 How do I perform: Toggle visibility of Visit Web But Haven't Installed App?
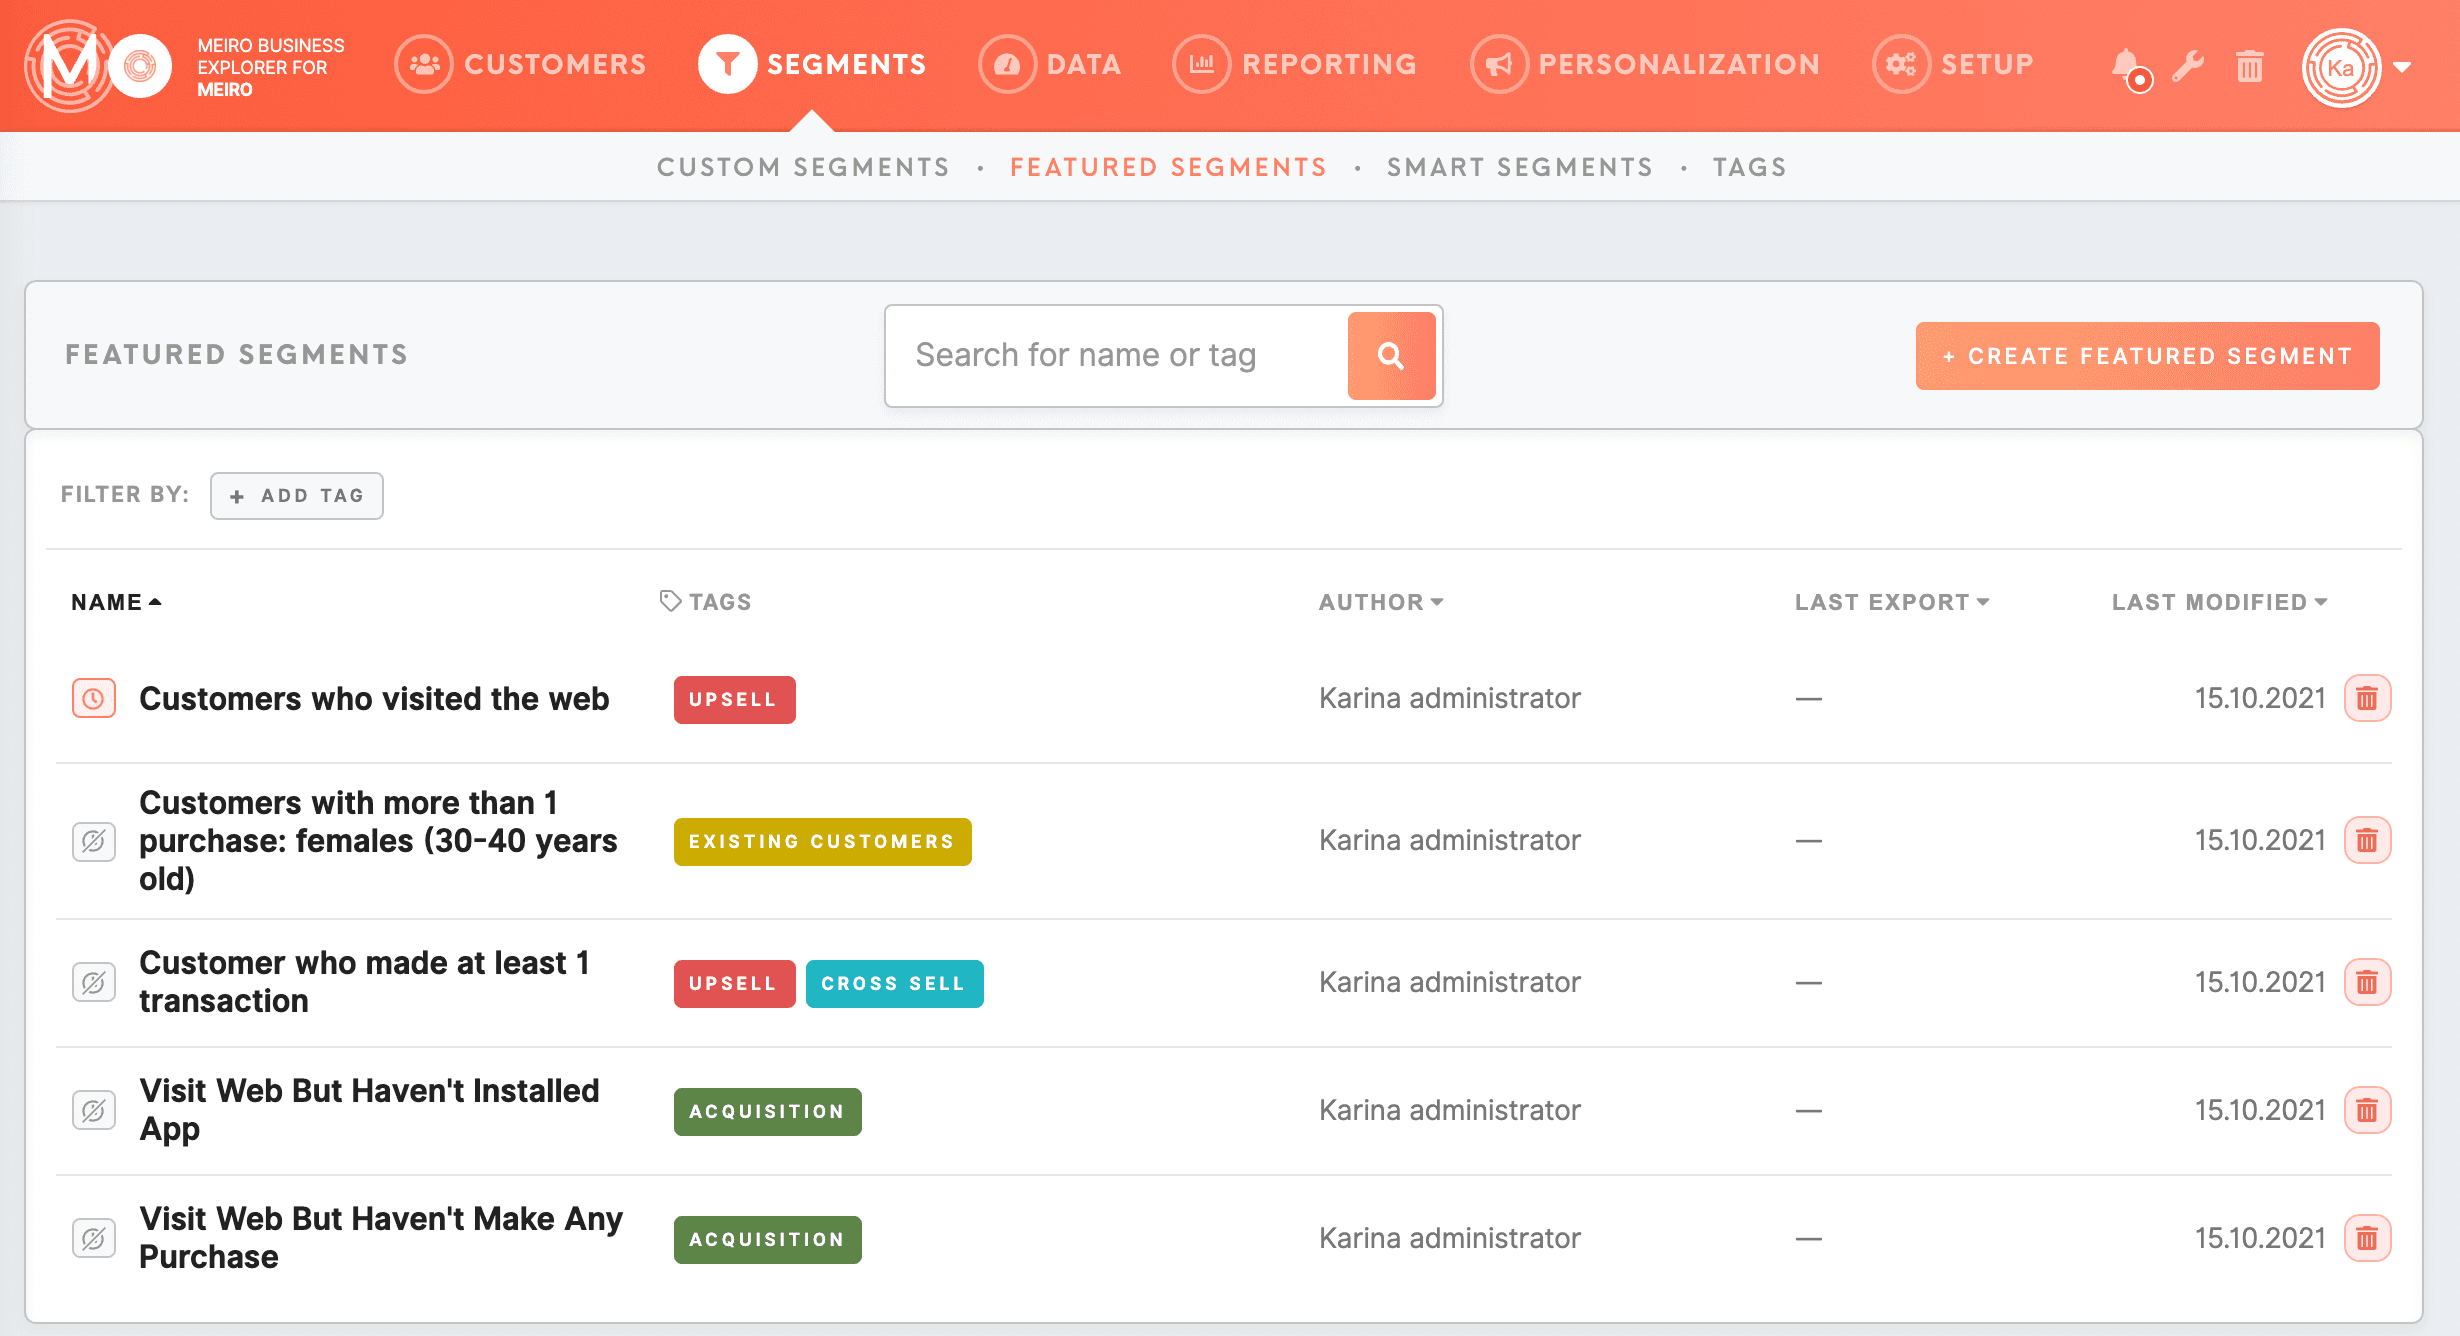(x=93, y=1109)
